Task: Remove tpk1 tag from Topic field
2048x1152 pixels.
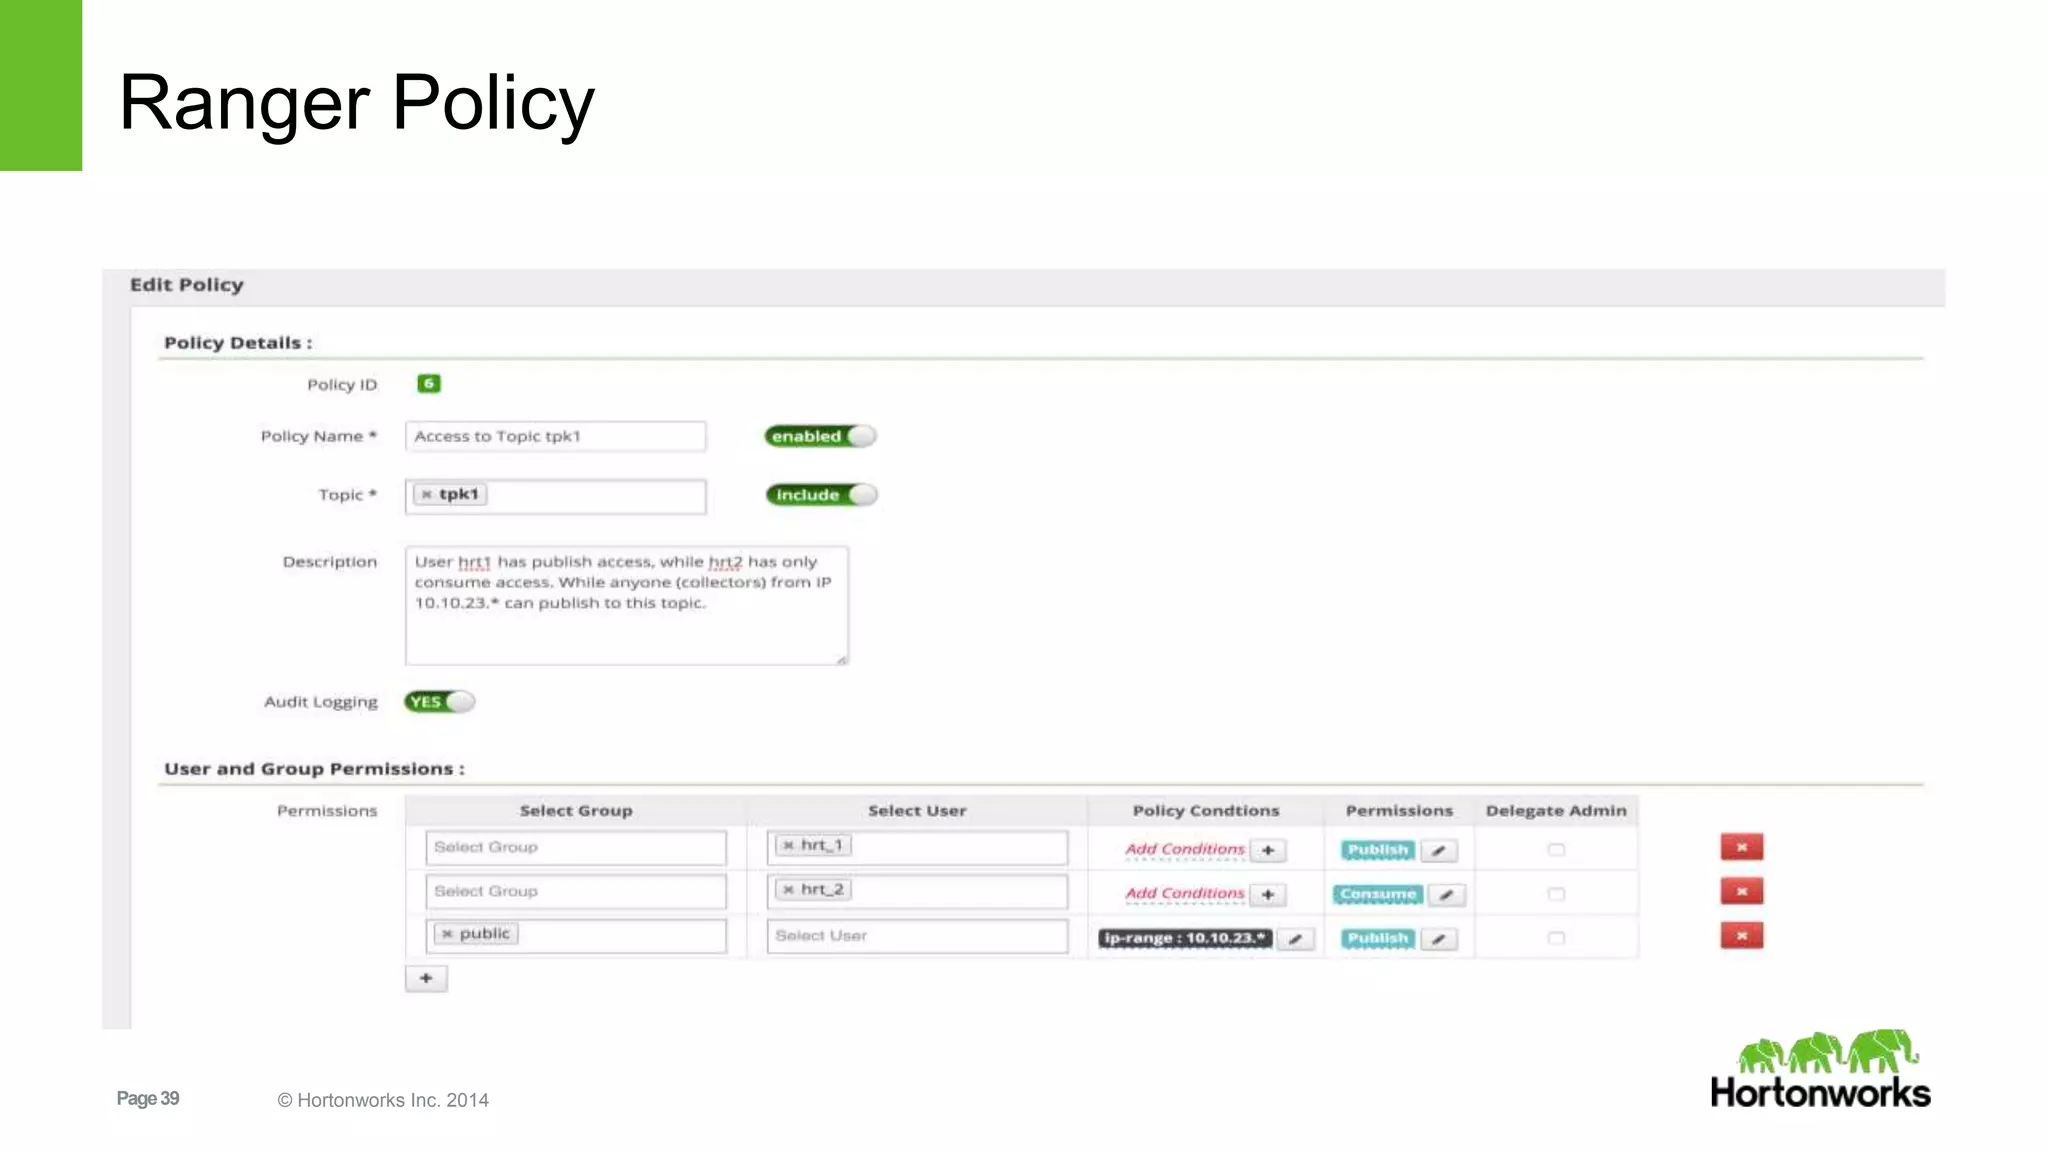Action: tap(427, 494)
